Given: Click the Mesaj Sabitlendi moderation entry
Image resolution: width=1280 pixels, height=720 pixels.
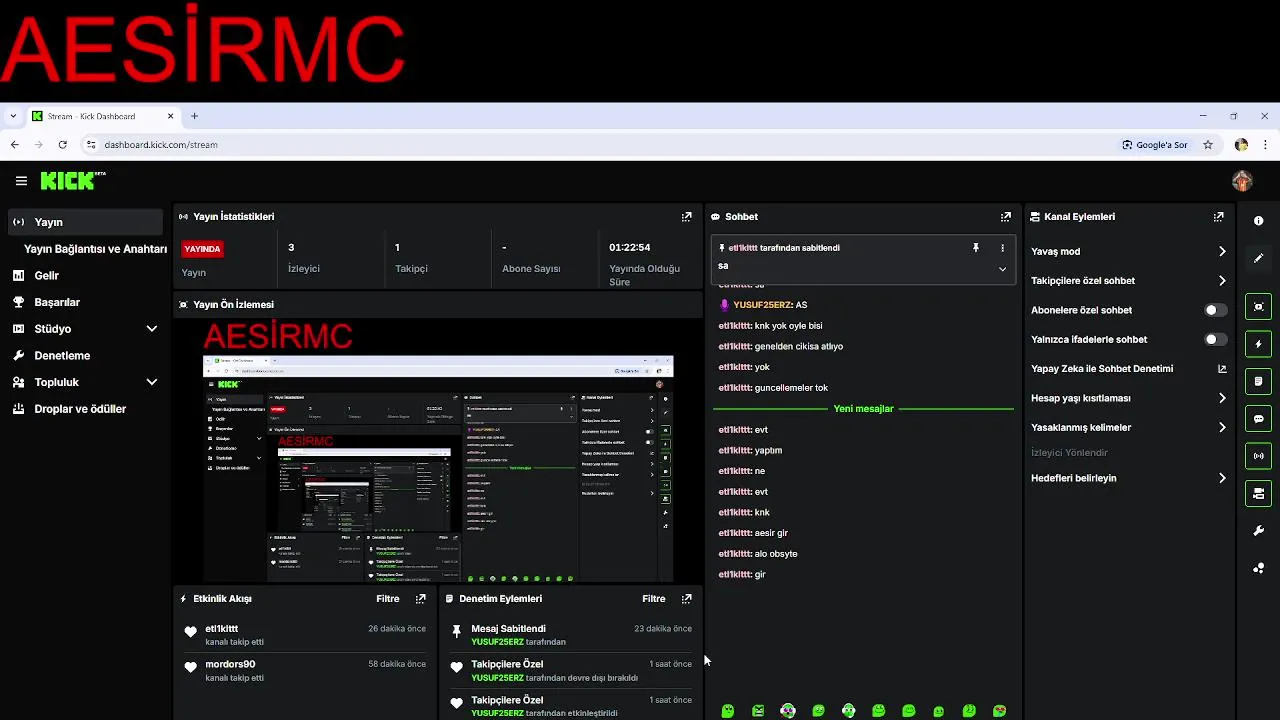Looking at the screenshot, I should click(x=570, y=635).
